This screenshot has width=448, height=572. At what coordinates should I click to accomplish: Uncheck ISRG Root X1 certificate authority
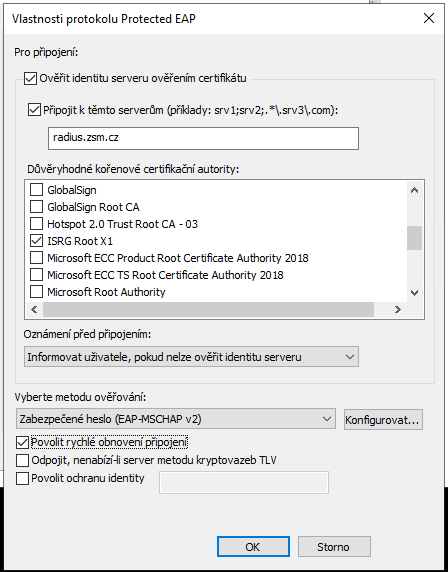point(36,241)
